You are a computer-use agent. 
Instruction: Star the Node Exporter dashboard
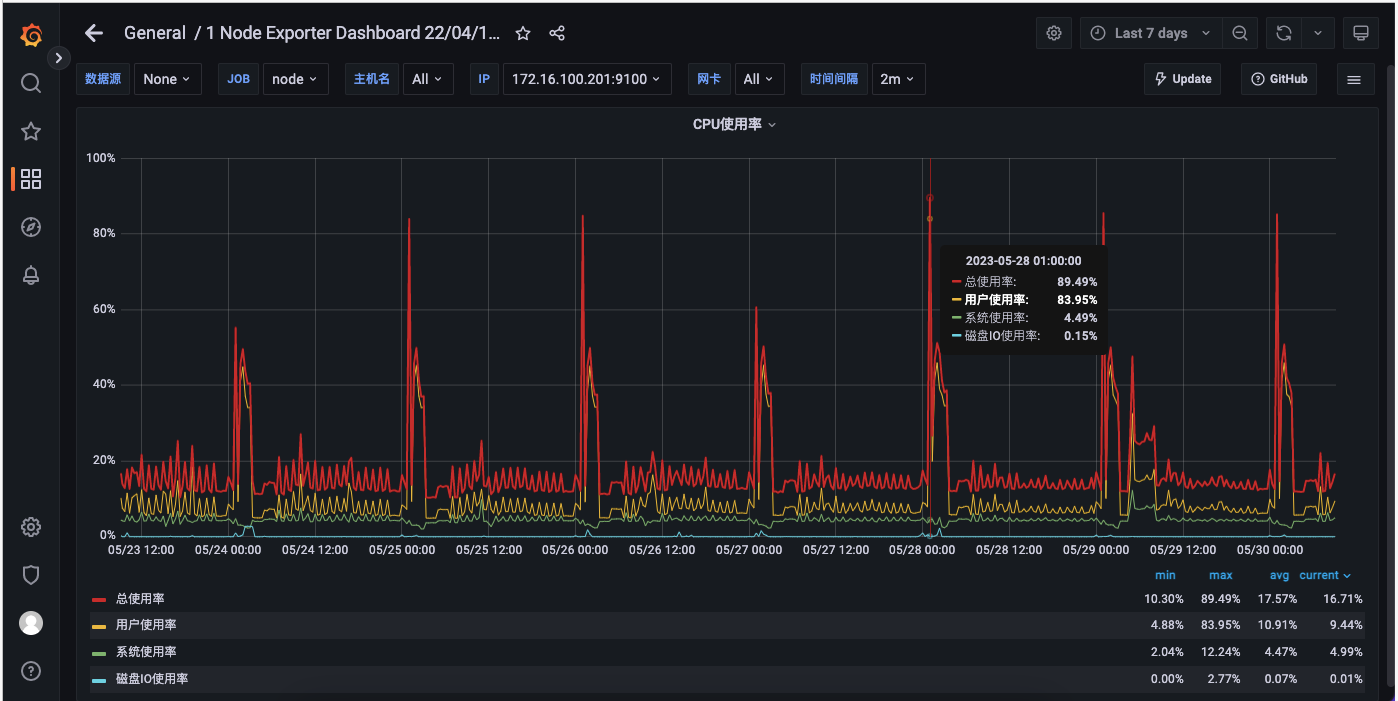click(522, 32)
